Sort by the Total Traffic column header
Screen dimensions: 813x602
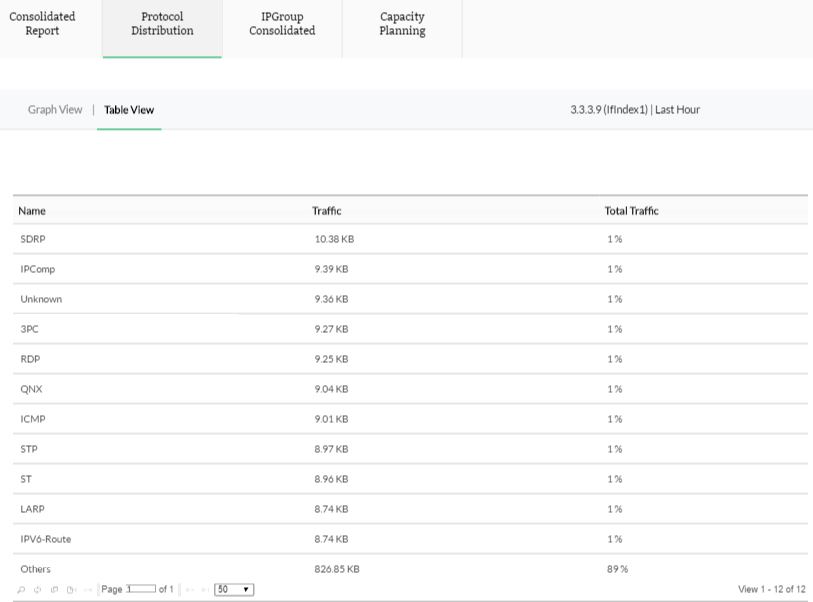[631, 211]
